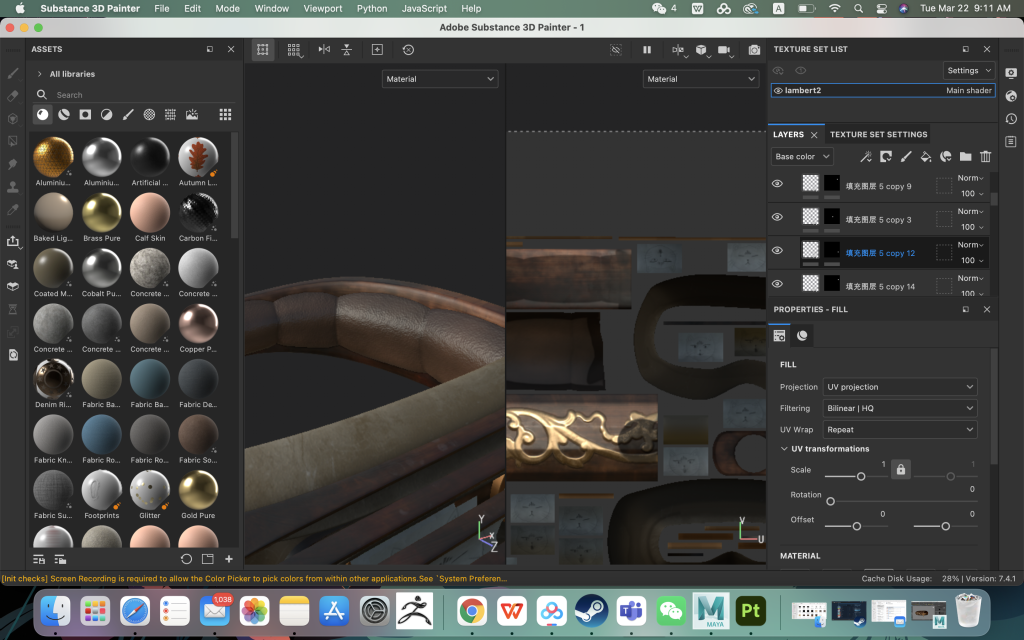This screenshot has width=1024, height=640.
Task: Open the Python menu
Action: [372, 8]
